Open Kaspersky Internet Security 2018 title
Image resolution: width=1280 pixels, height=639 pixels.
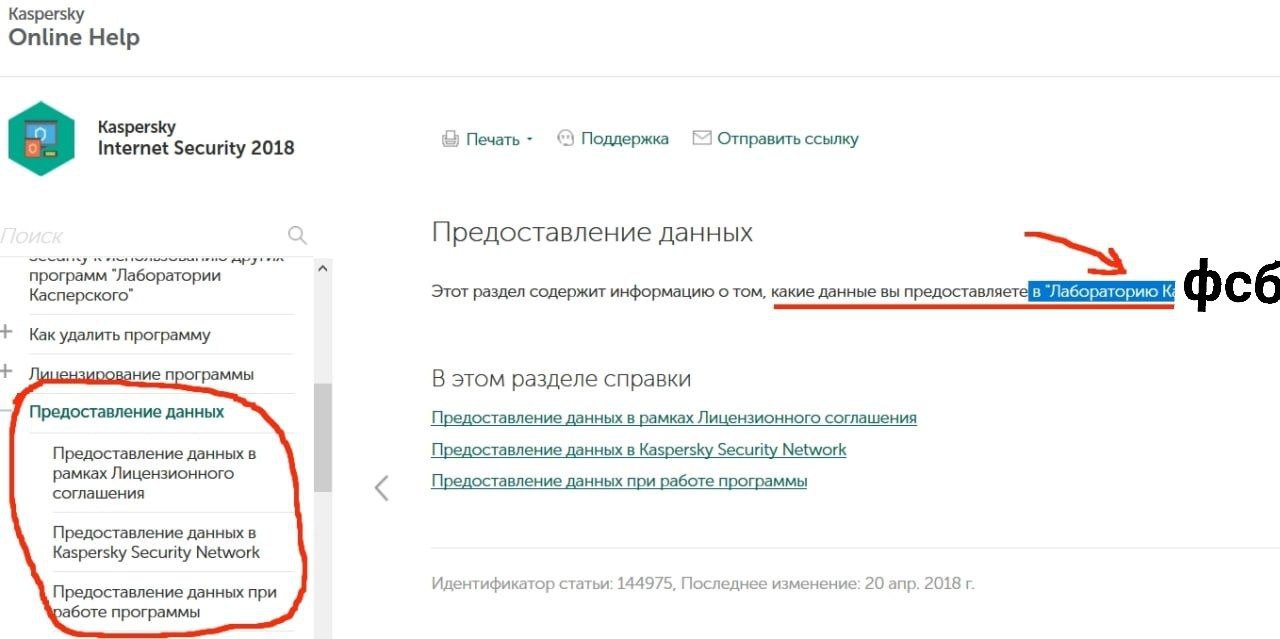pos(196,138)
